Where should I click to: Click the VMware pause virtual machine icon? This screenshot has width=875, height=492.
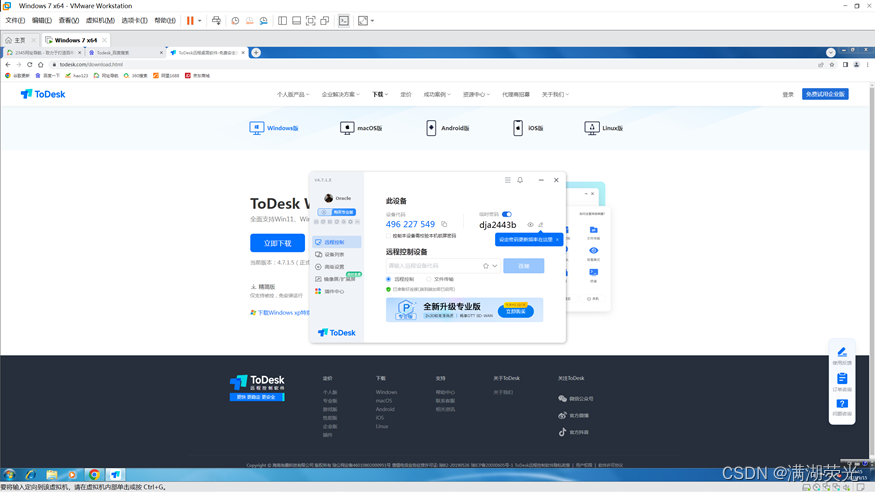[190, 21]
